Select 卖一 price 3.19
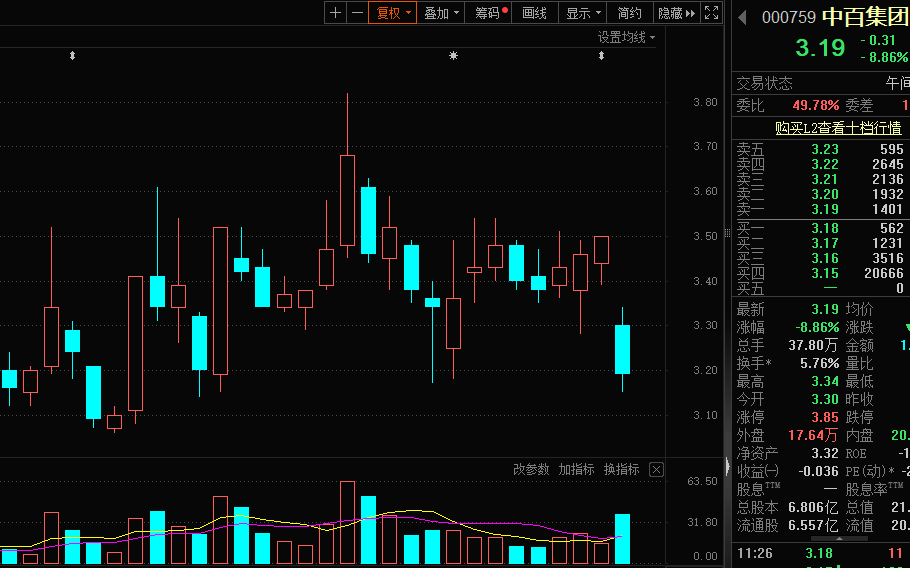 825,209
